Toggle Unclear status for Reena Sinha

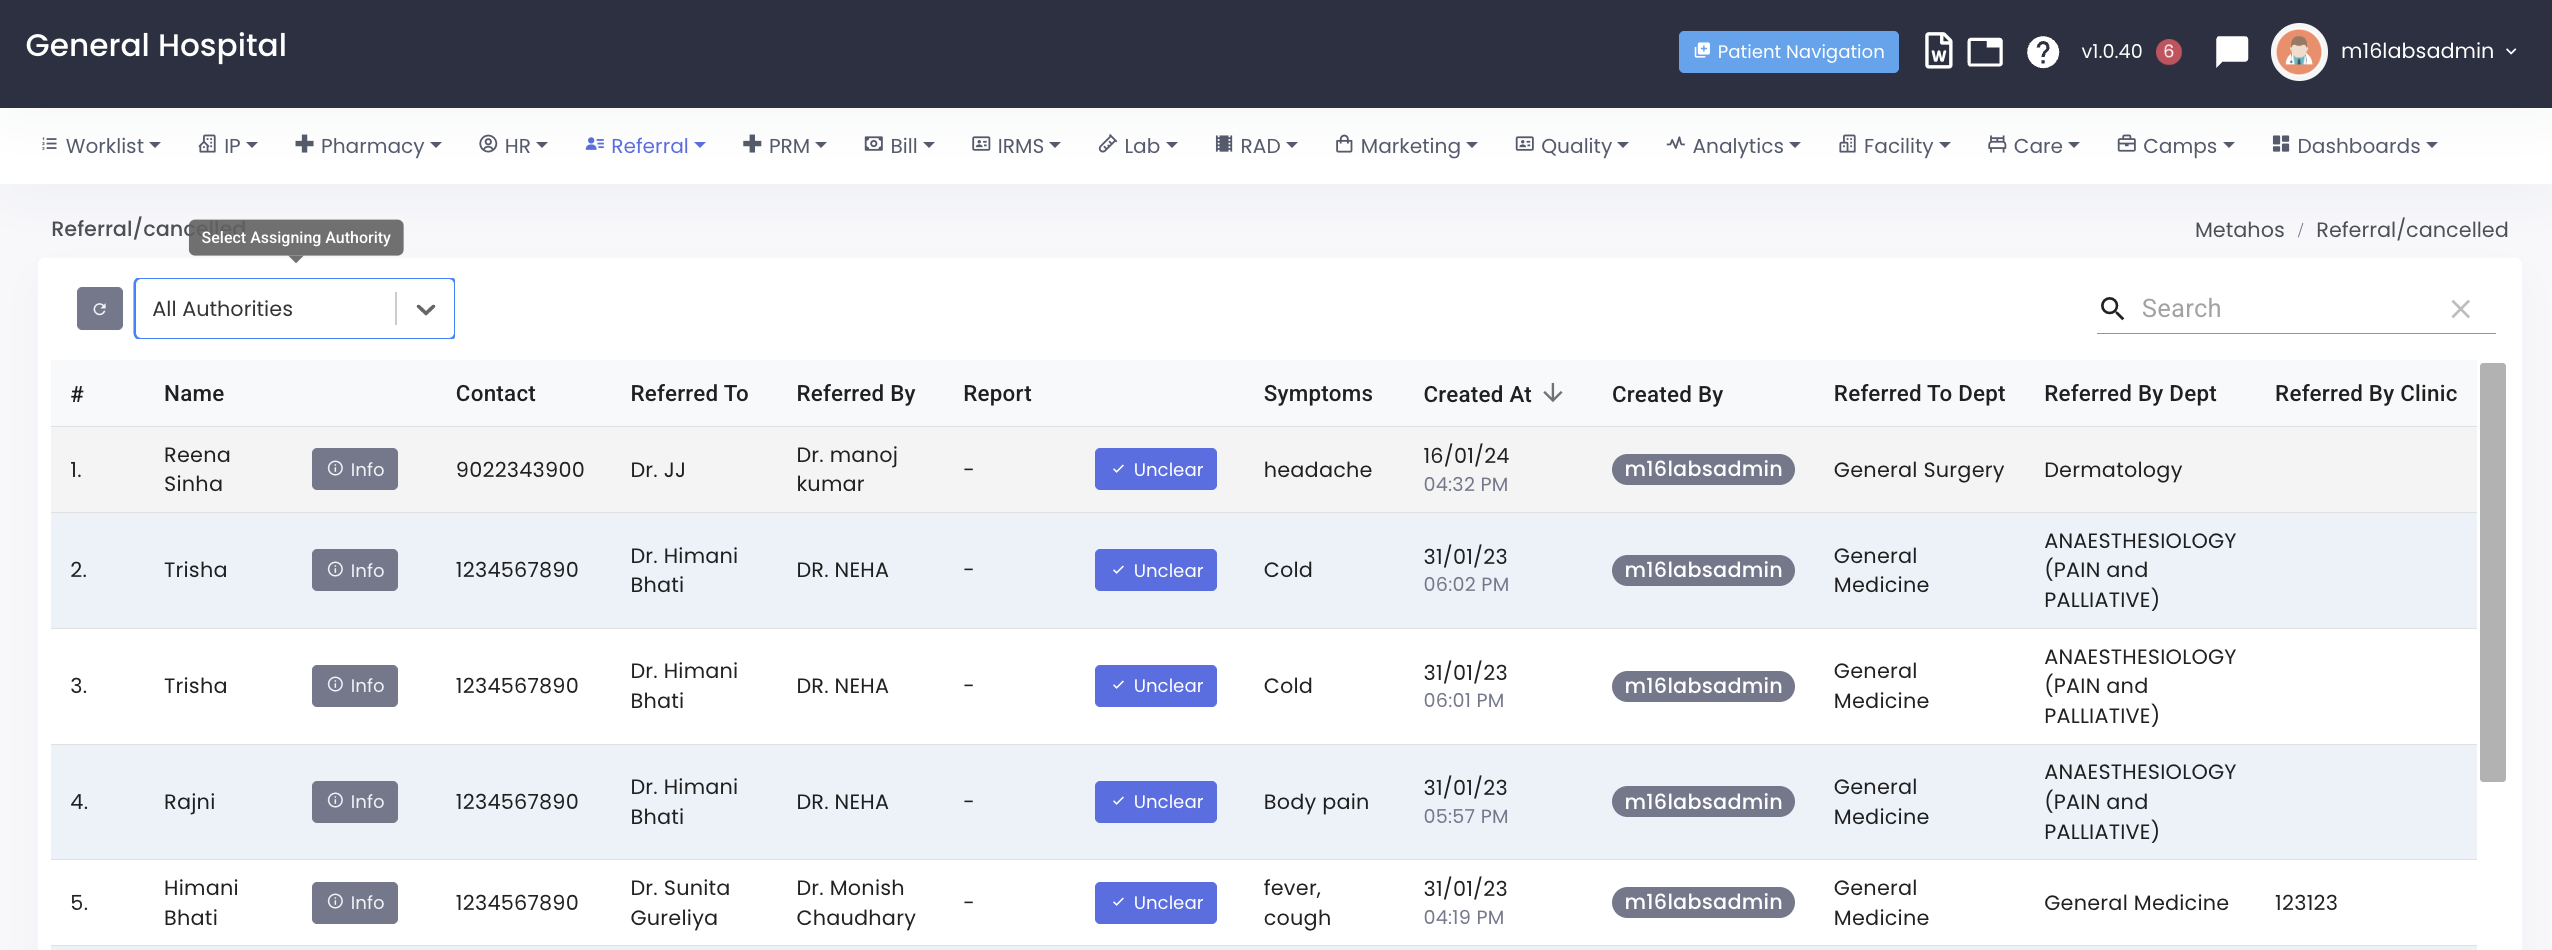click(x=1155, y=469)
